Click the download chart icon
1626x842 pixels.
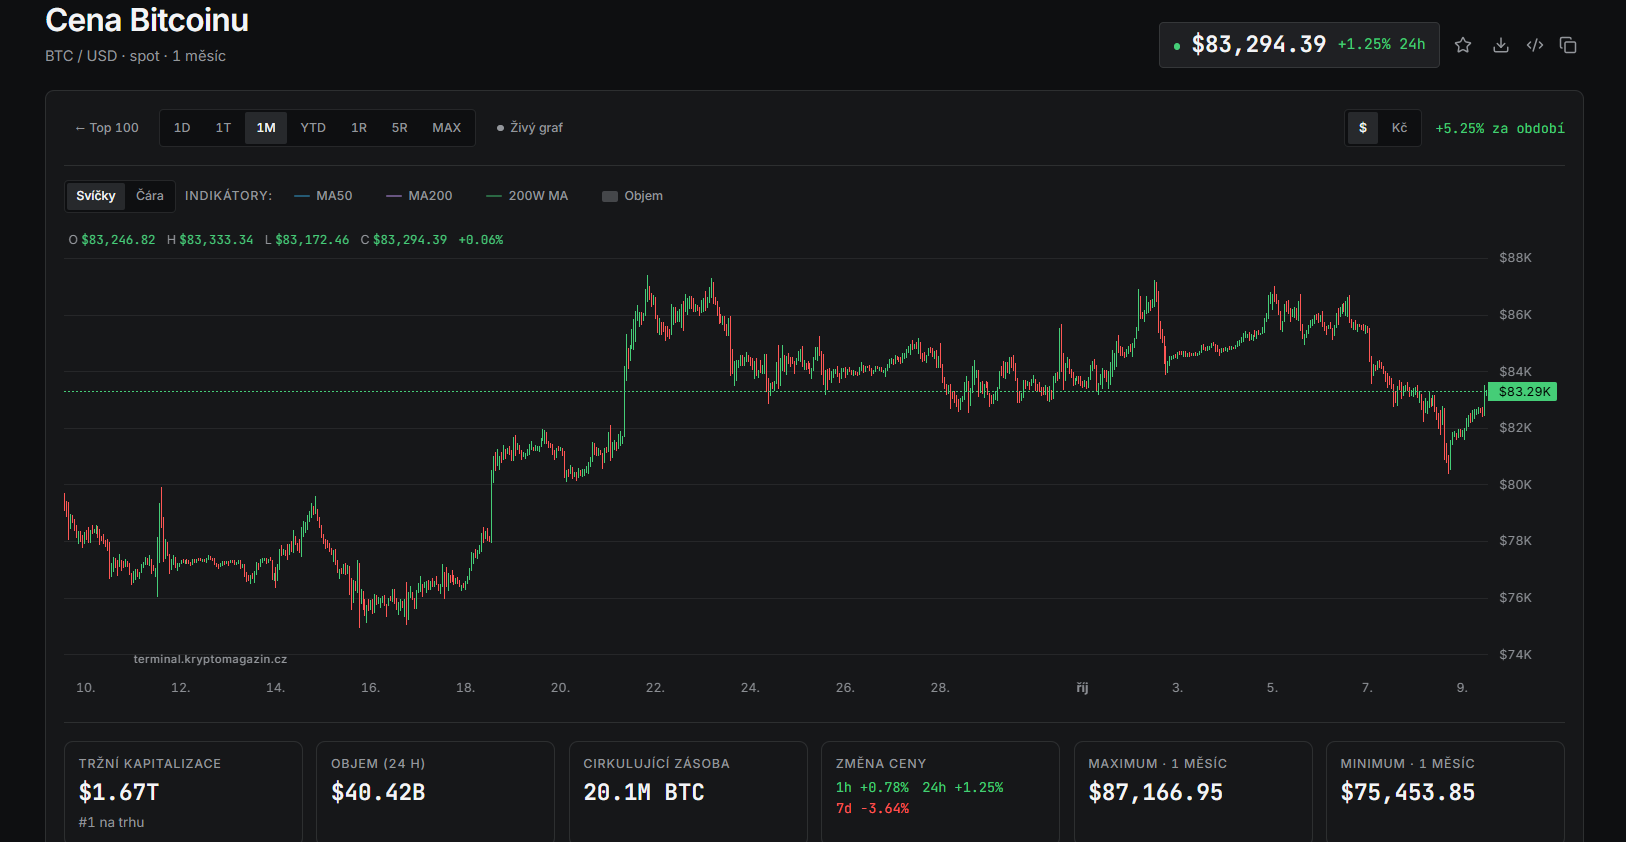click(1500, 45)
